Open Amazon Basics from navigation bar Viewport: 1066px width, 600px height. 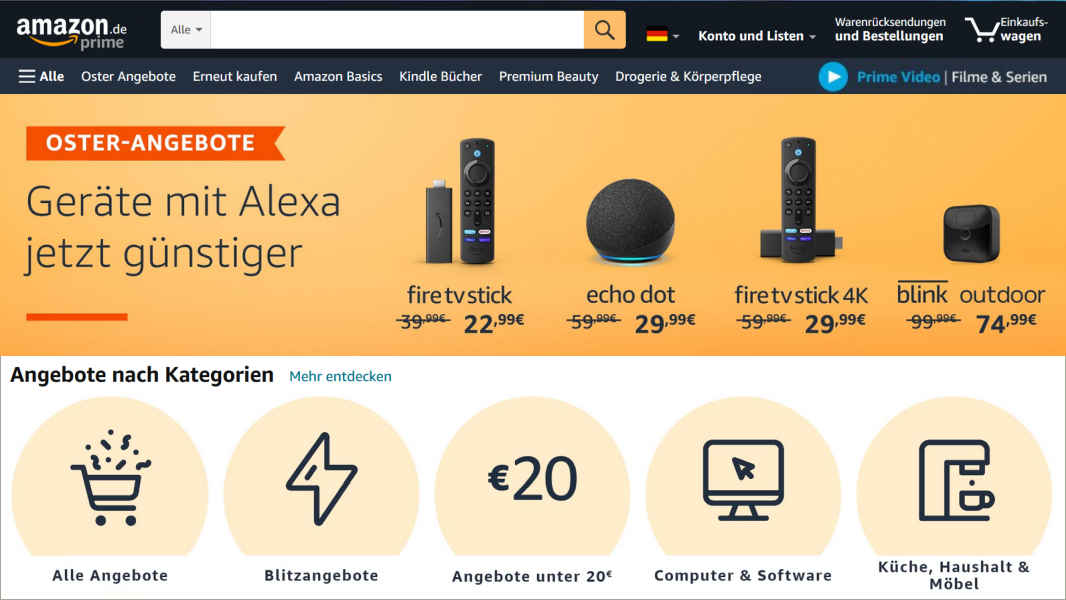(338, 77)
